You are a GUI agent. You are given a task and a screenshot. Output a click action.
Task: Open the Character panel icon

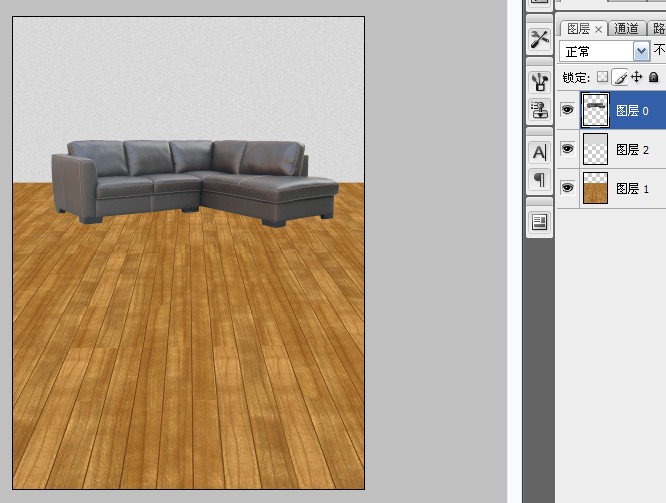tap(539, 152)
